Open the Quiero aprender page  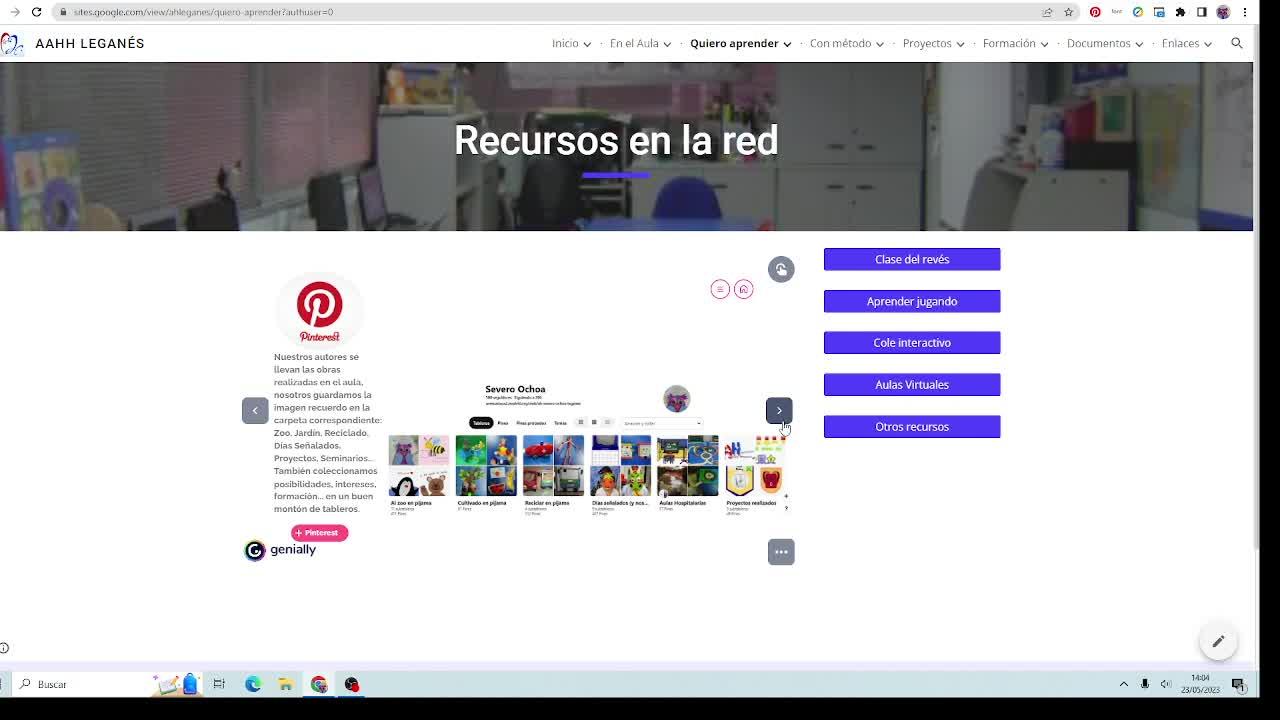734,43
